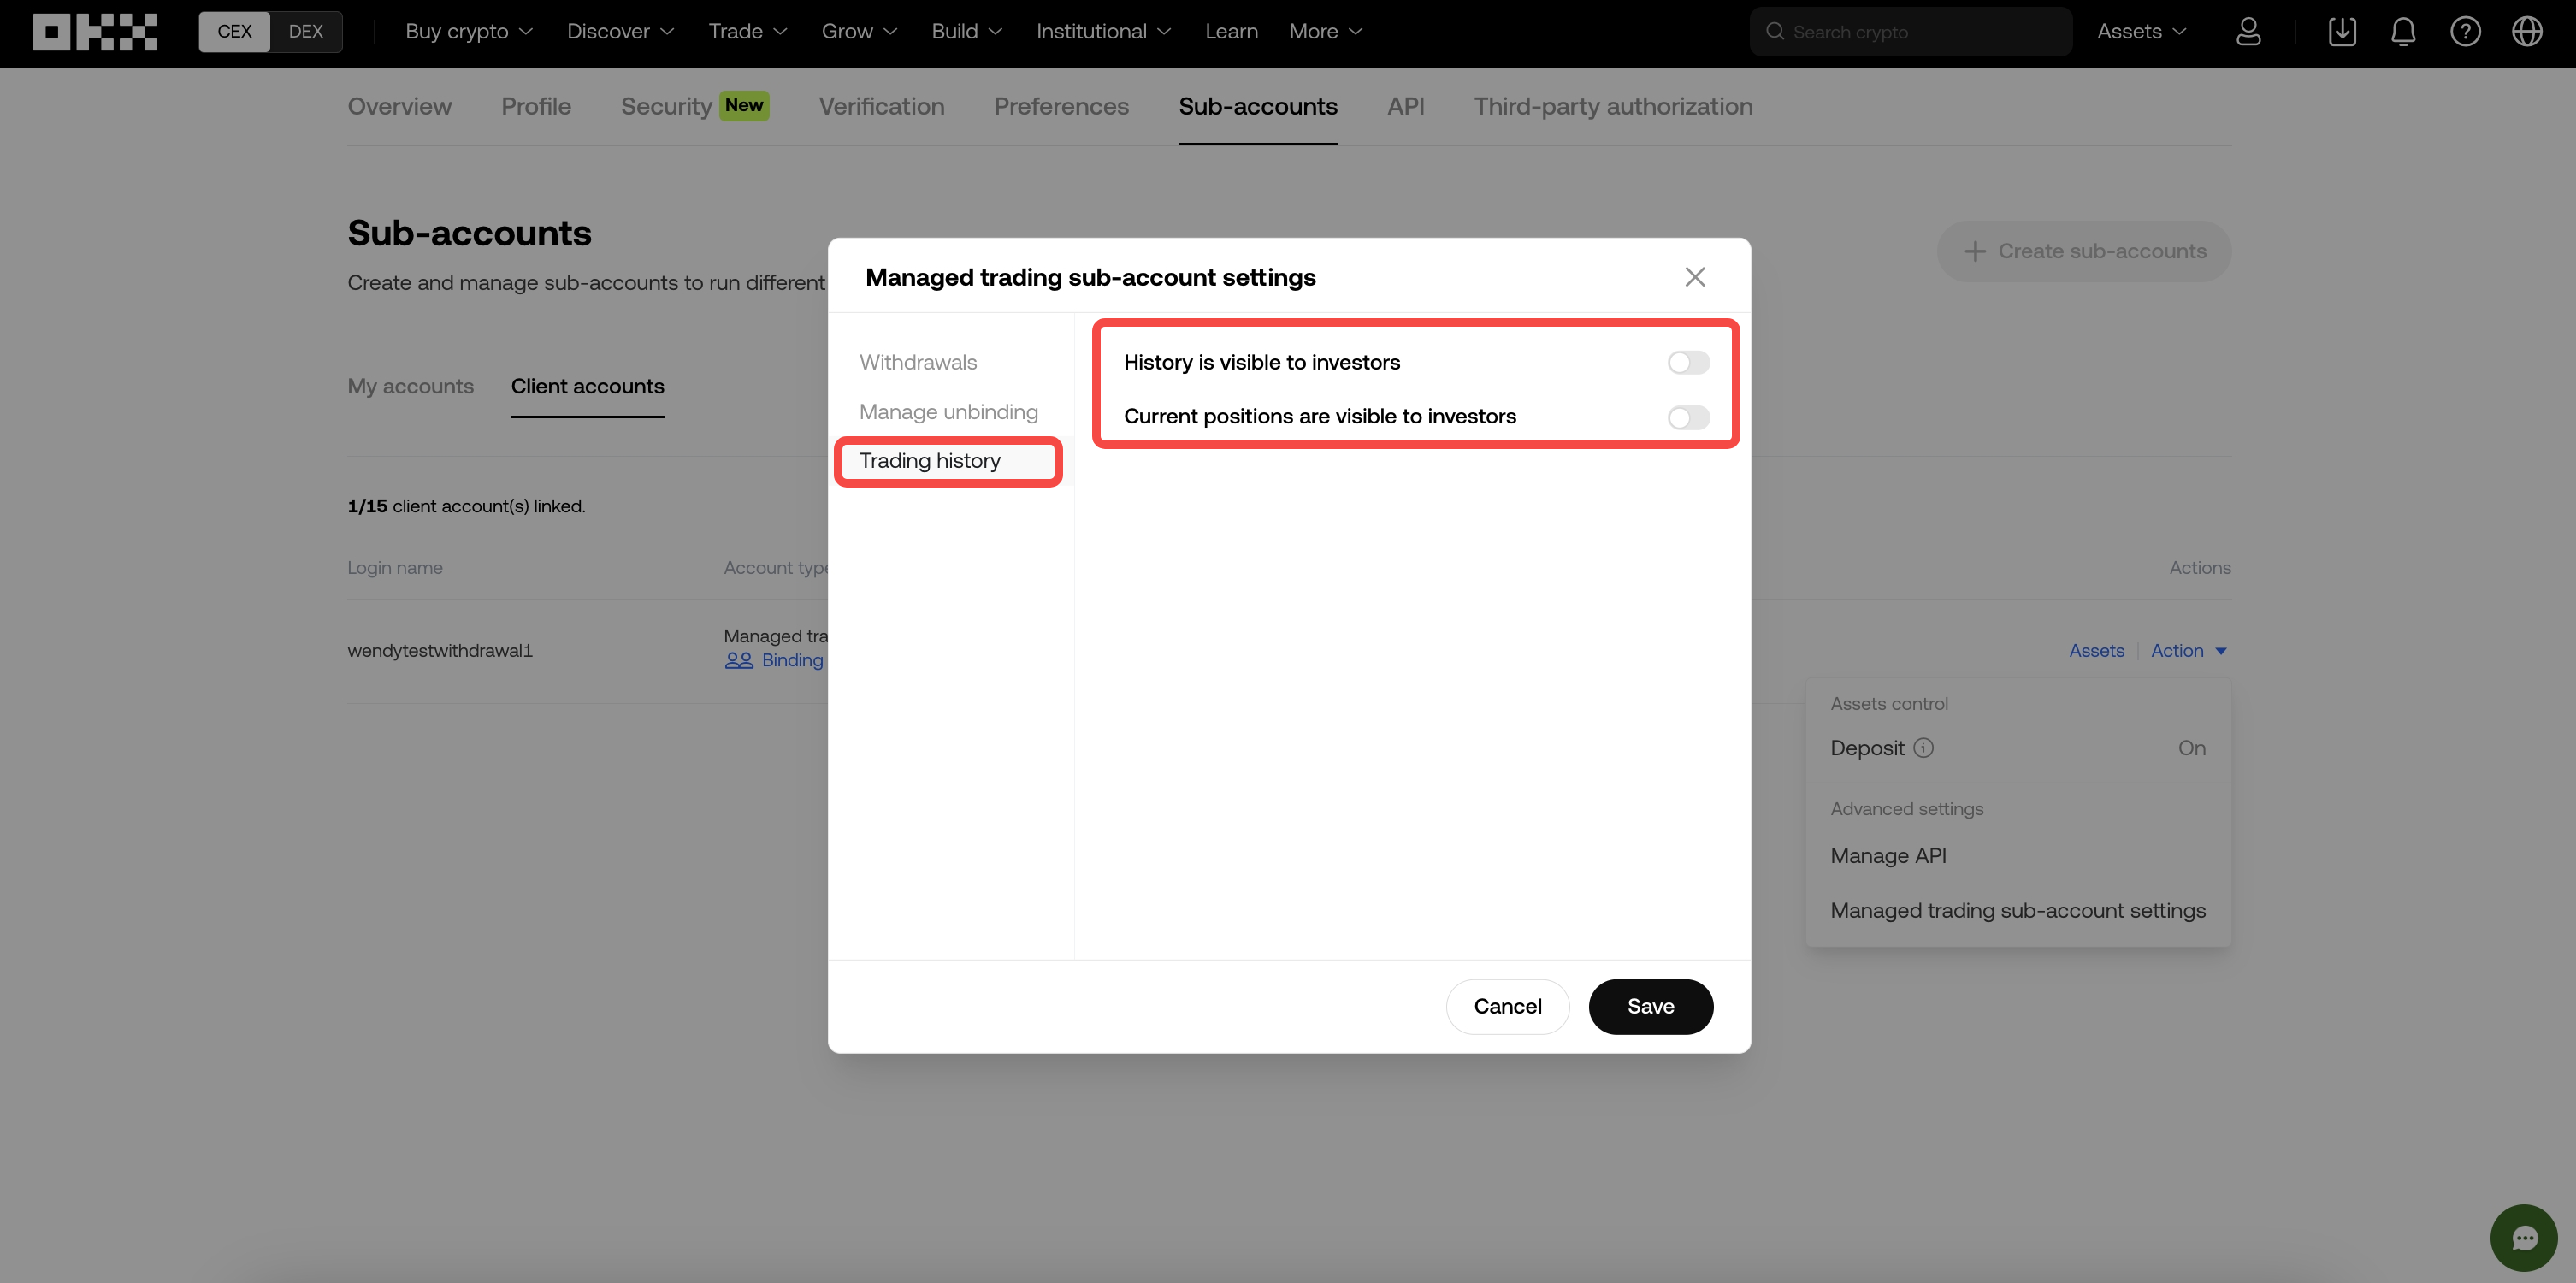Open the help center question mark icon
Viewport: 2576px width, 1283px height.
(2466, 31)
